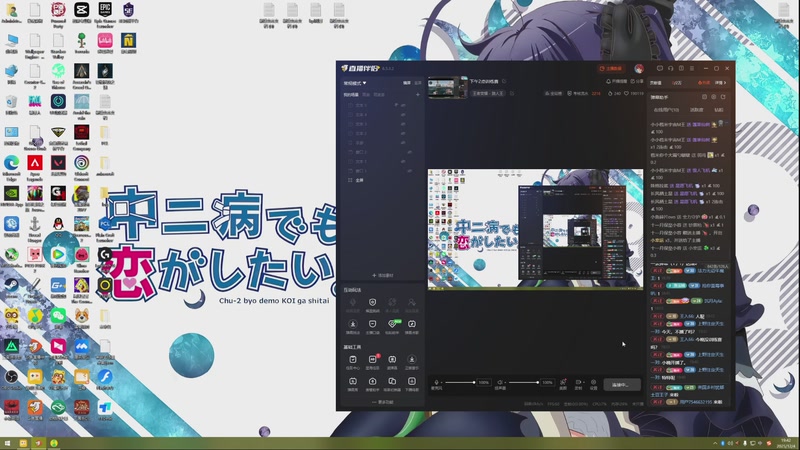The image size is (800, 450).
Task: Open the hamburger menu in title bar
Action: pos(692,68)
